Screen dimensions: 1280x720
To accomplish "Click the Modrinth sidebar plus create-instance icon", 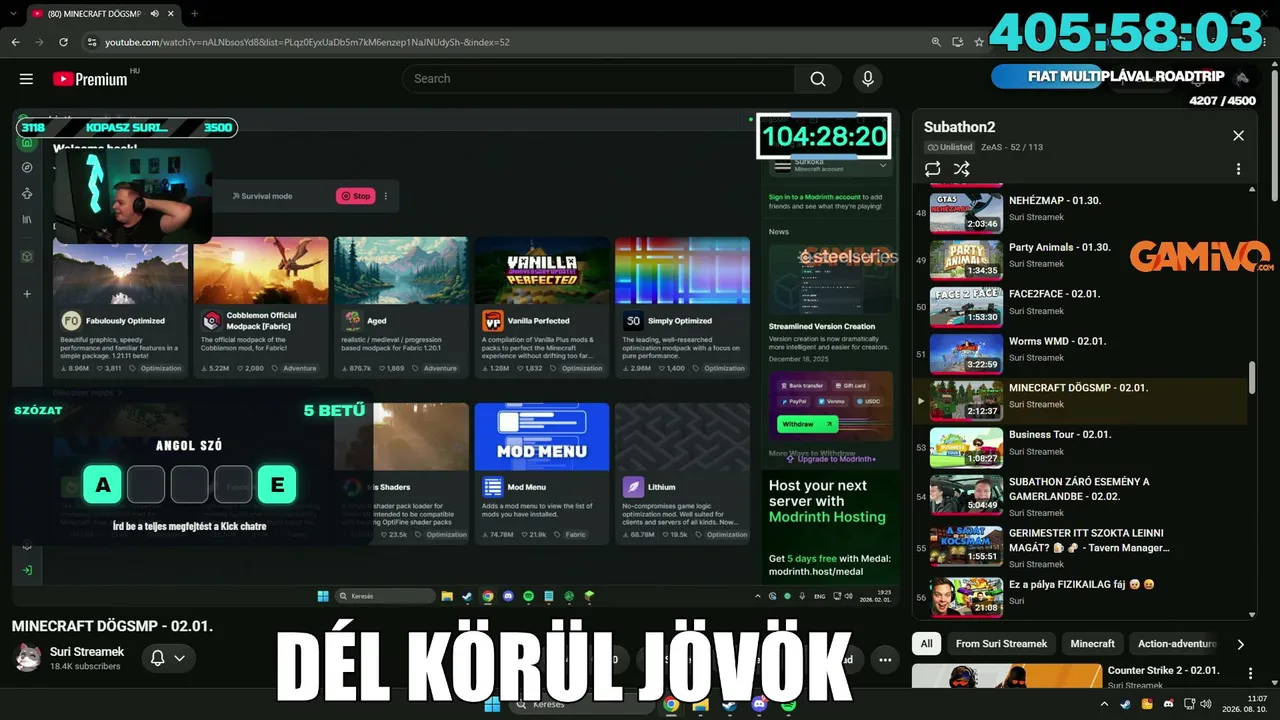I will tap(27, 294).
